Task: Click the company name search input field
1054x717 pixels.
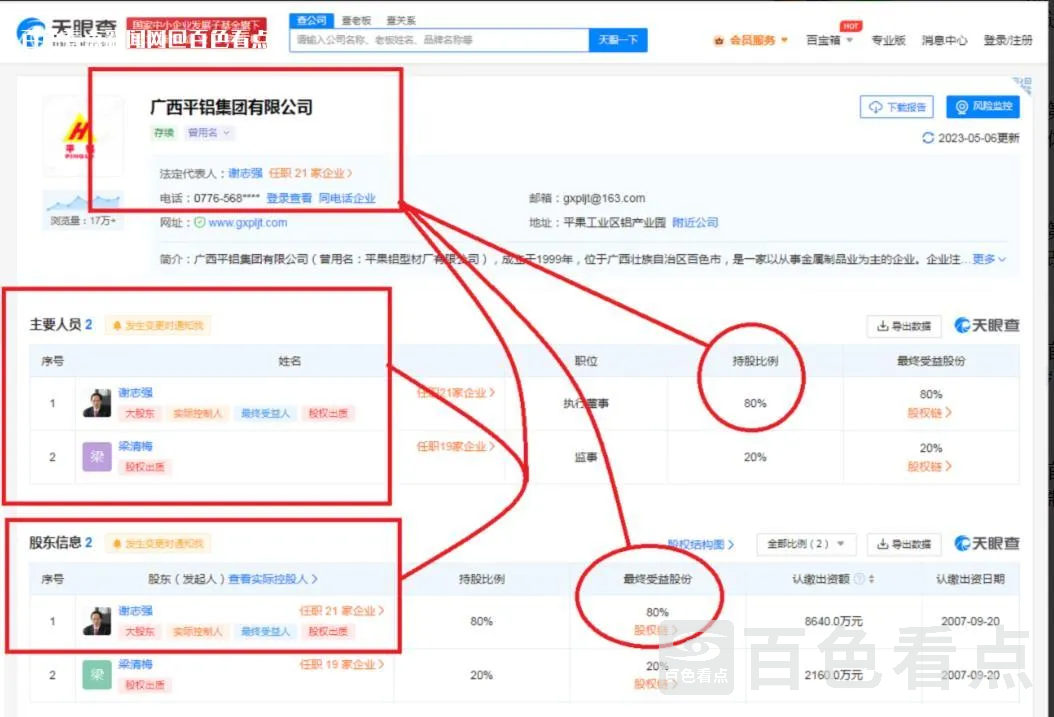Action: click(x=438, y=40)
